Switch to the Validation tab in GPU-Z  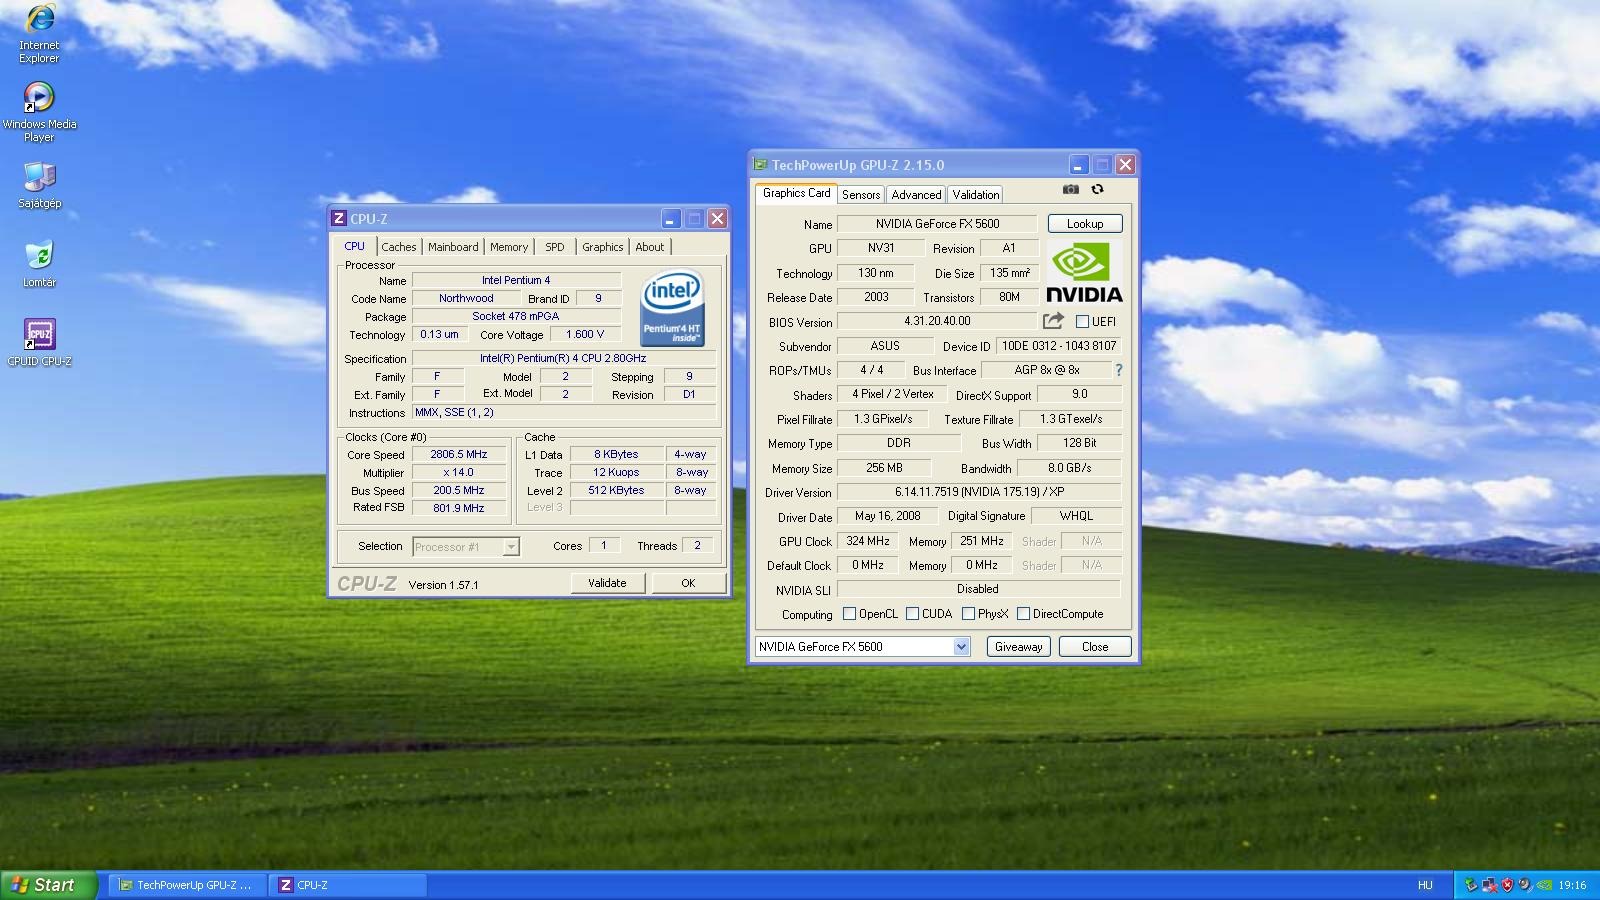click(975, 195)
